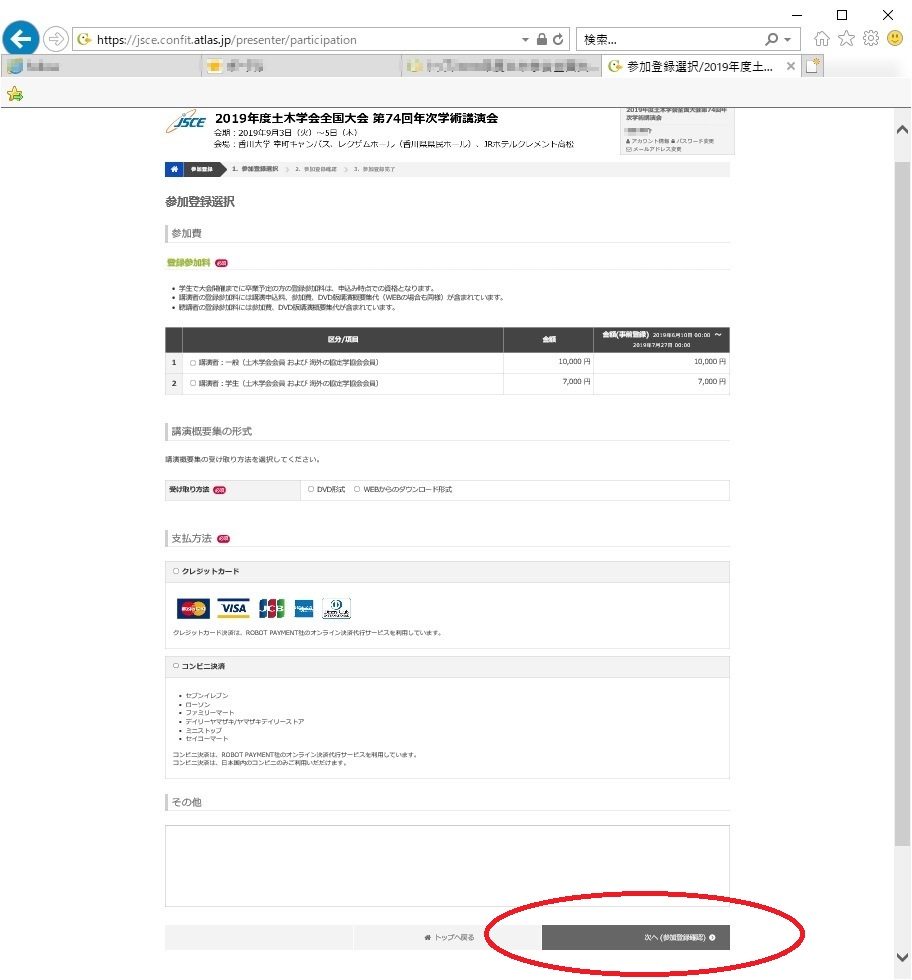Expand the search provider dropdown arrow
912x980 pixels.
[x=788, y=40]
